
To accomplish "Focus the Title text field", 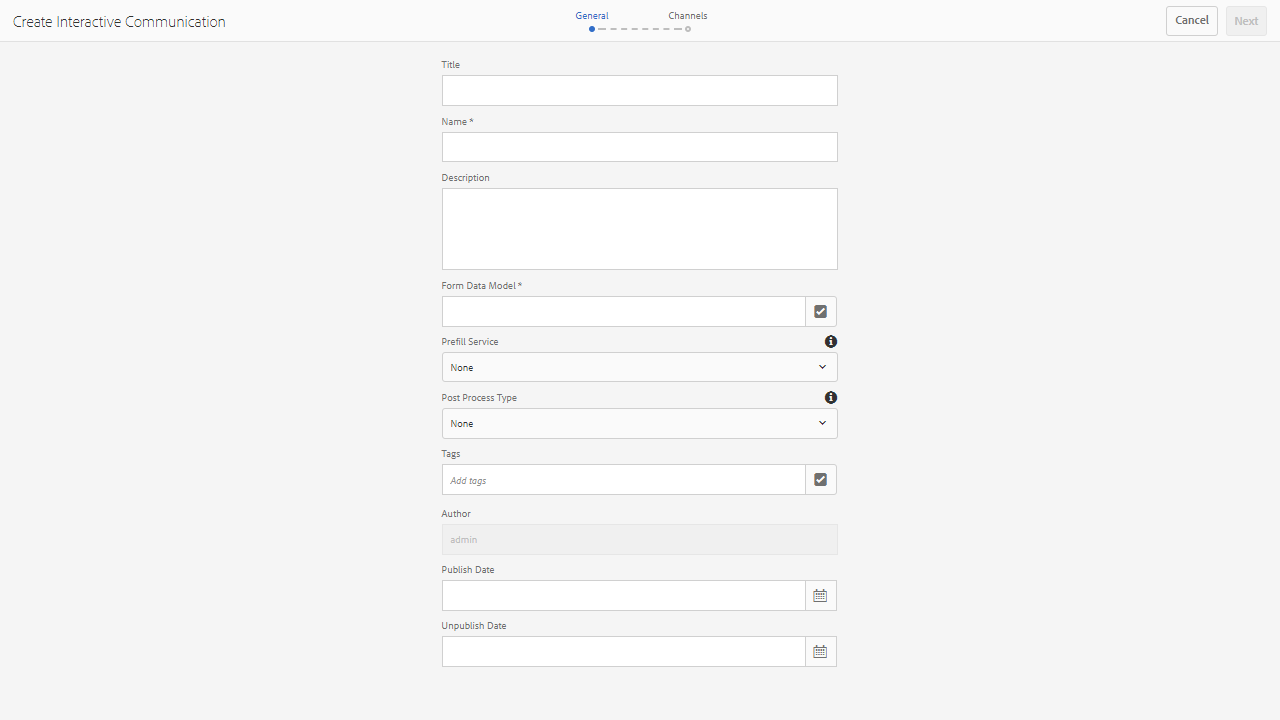I will coord(639,91).
